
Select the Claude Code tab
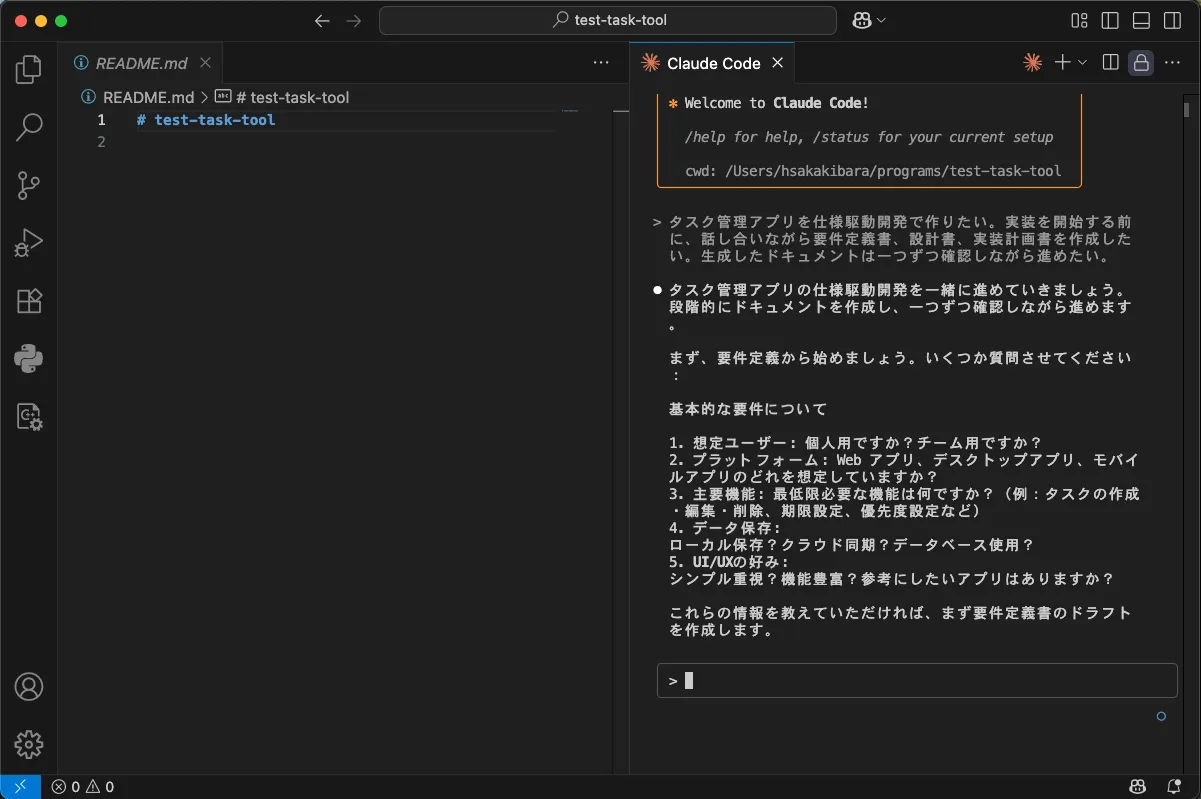click(x=713, y=63)
